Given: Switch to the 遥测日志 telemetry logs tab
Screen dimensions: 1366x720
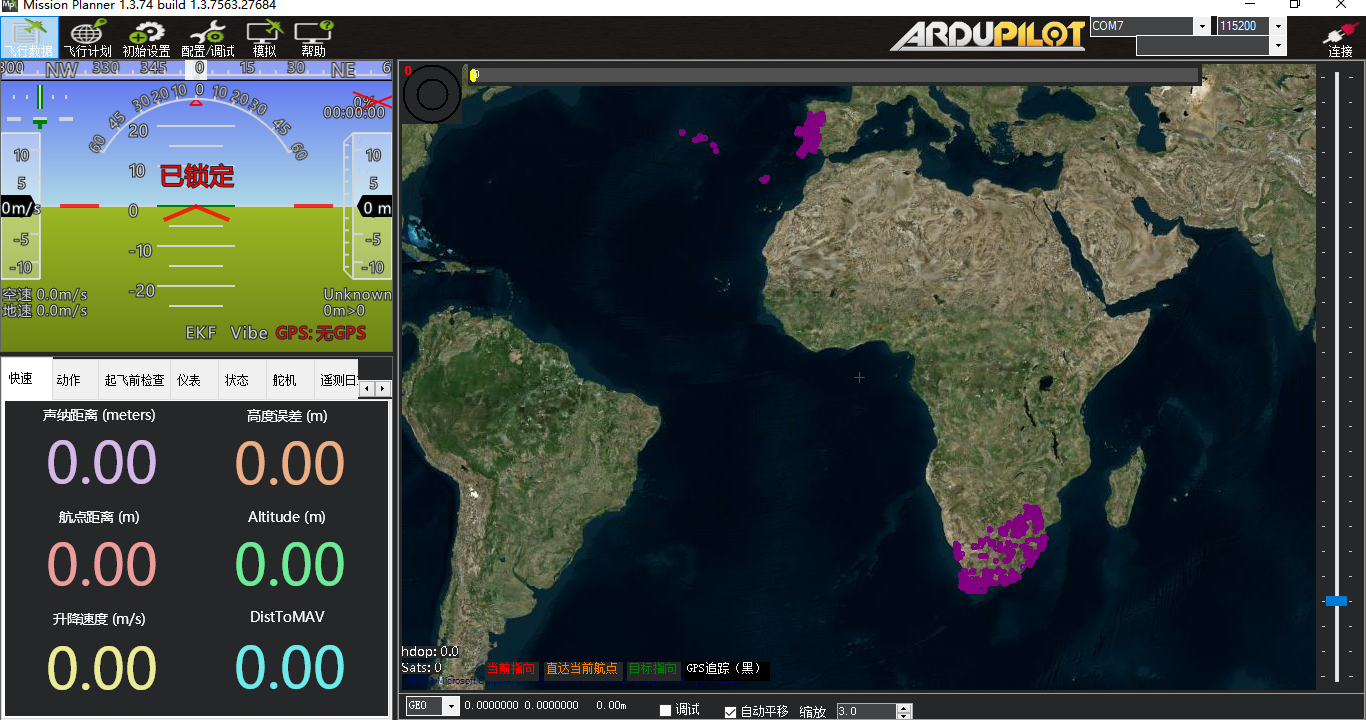Looking at the screenshot, I should tap(335, 380).
